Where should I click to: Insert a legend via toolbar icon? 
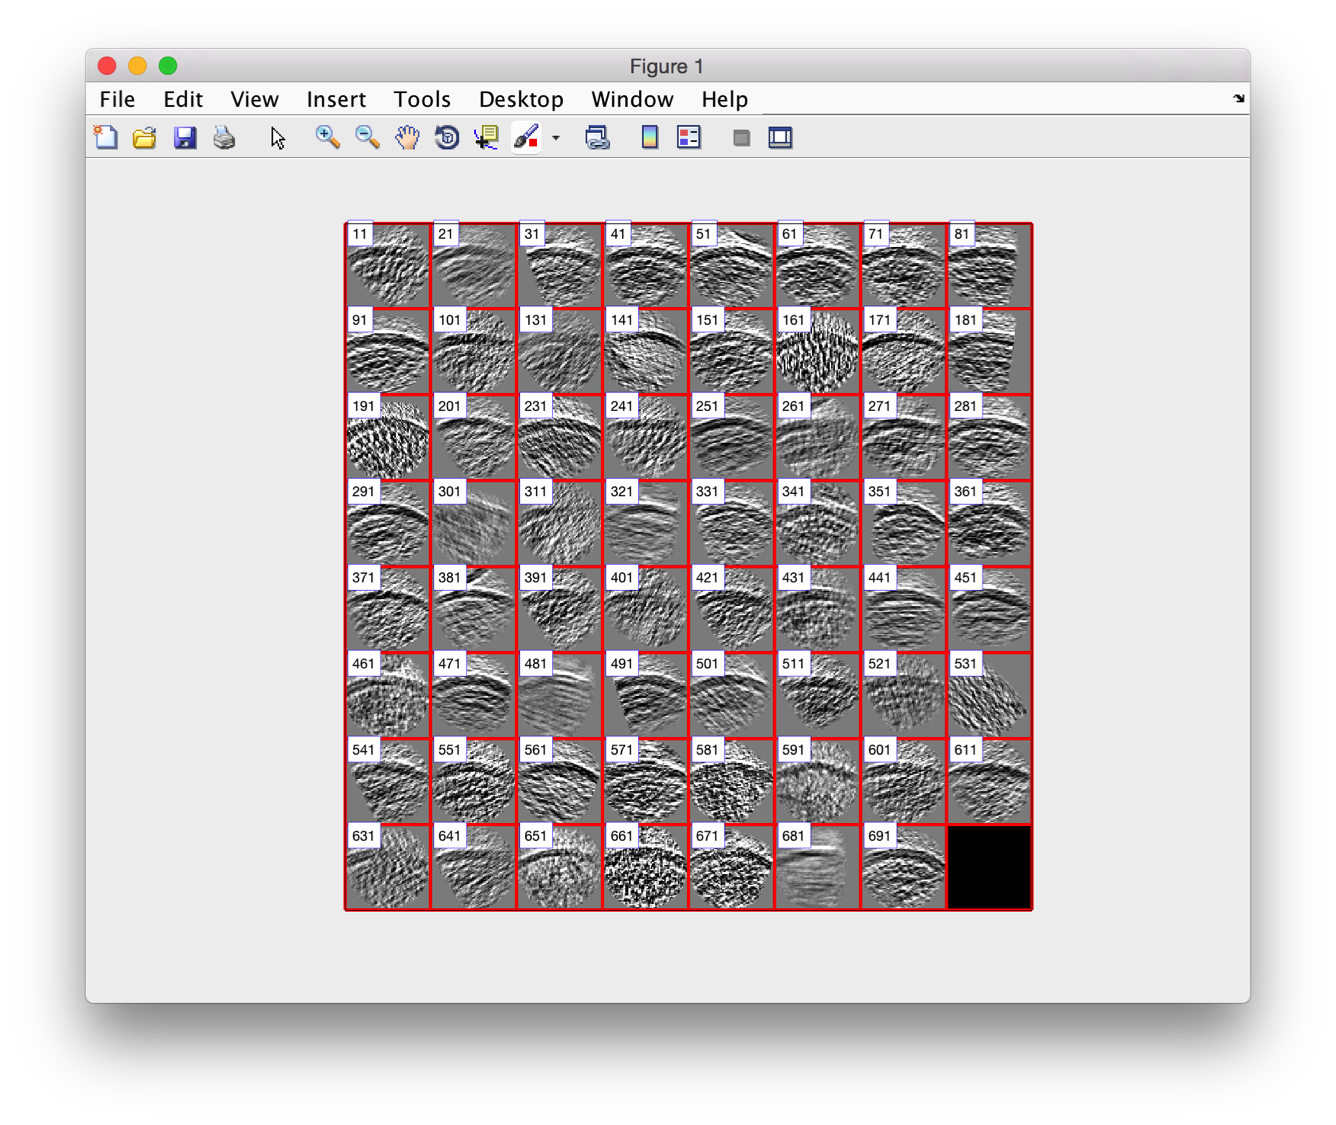coord(689,137)
